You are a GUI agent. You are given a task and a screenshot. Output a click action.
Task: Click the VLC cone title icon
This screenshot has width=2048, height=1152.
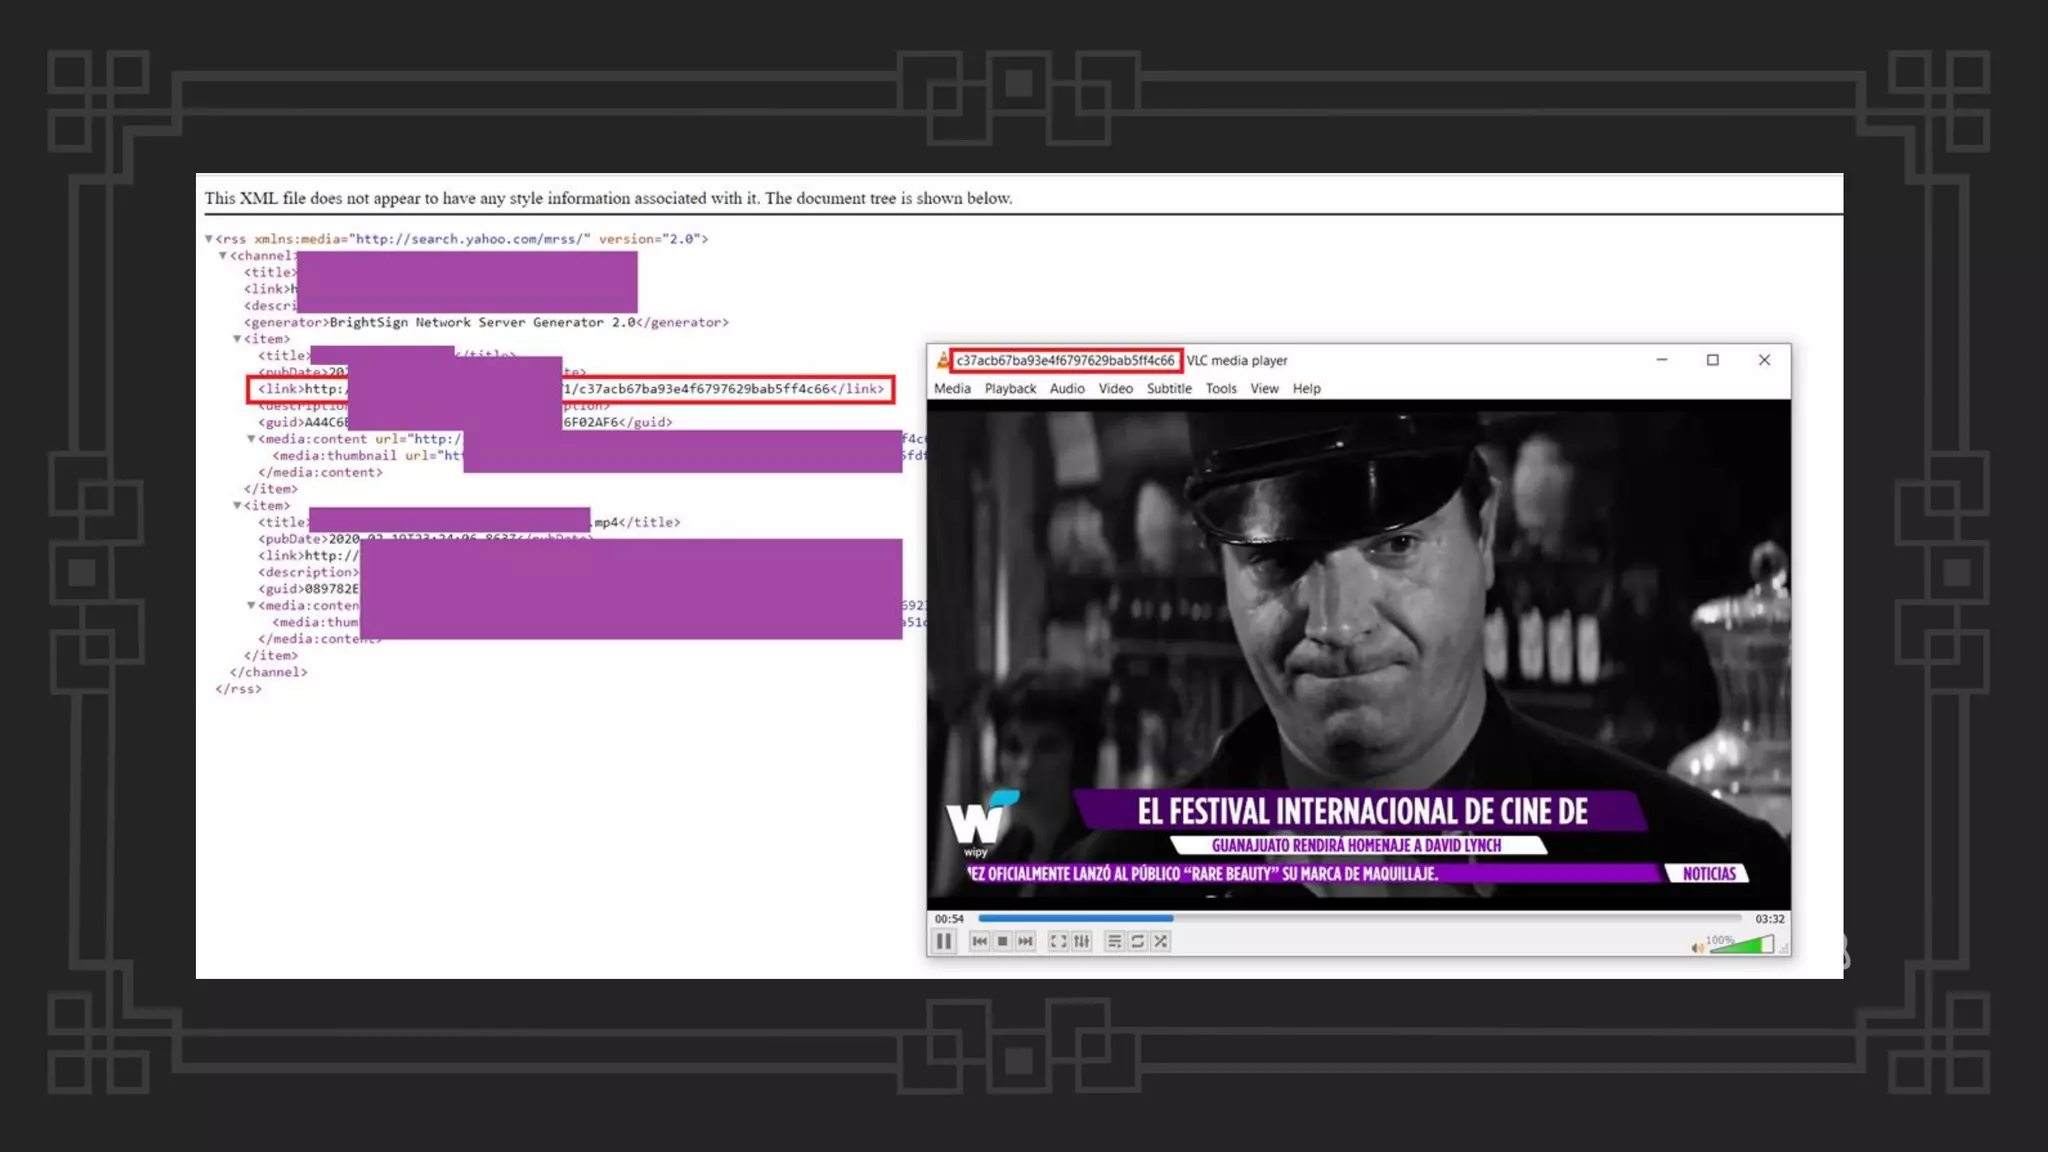pos(941,360)
